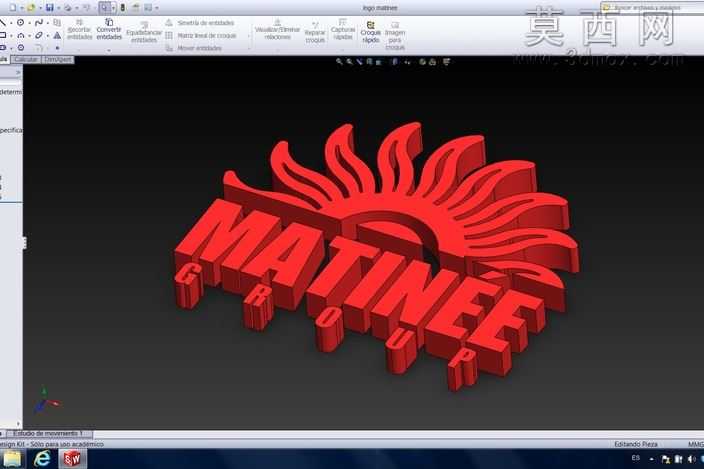Activate the Select cursor tool
Viewport: 704px width, 469px height.
pos(104,8)
